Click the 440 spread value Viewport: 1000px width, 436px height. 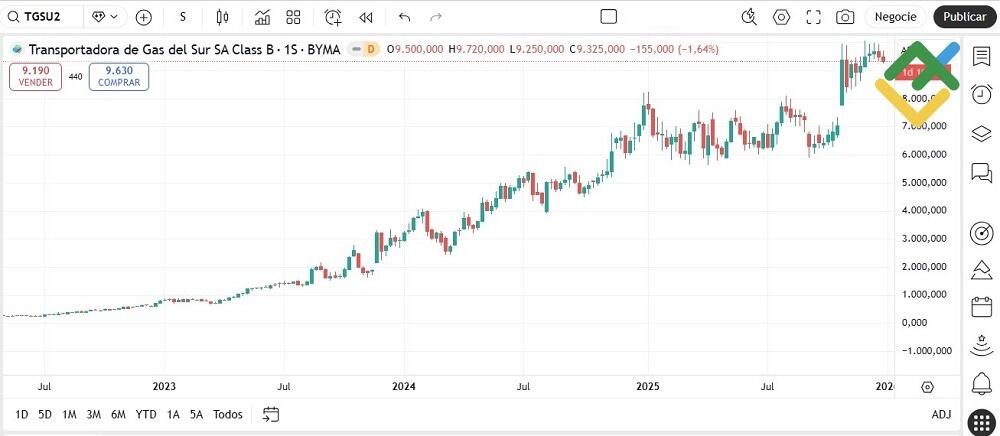[75, 76]
